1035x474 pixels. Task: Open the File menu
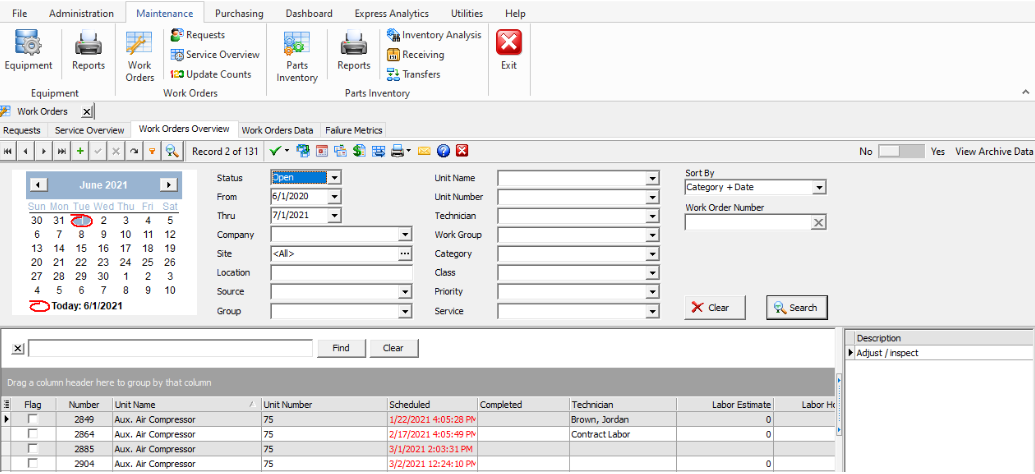(20, 13)
